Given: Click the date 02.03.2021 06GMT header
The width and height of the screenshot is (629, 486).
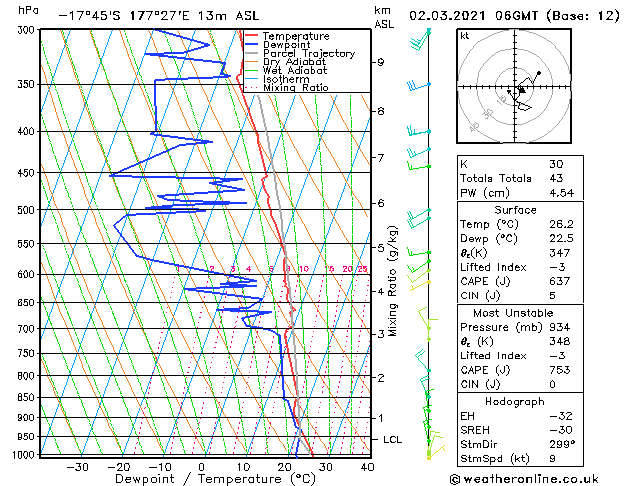Looking at the screenshot, I should [x=473, y=16].
